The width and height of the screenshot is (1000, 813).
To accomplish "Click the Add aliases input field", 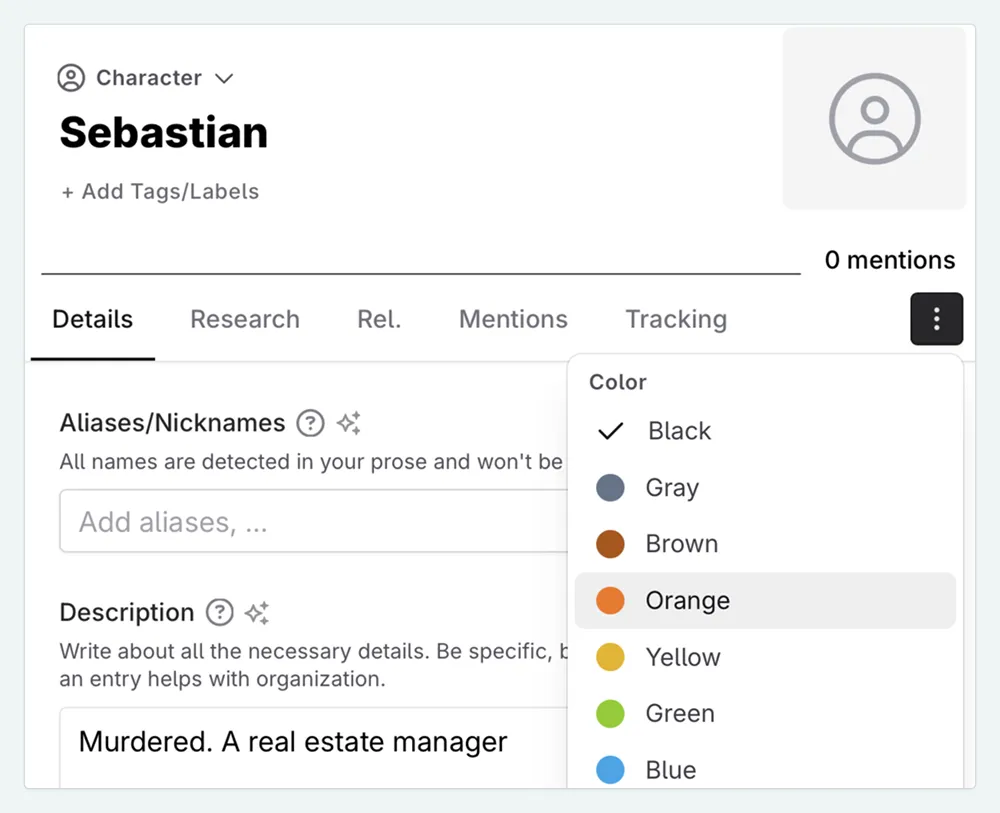I will coord(300,521).
